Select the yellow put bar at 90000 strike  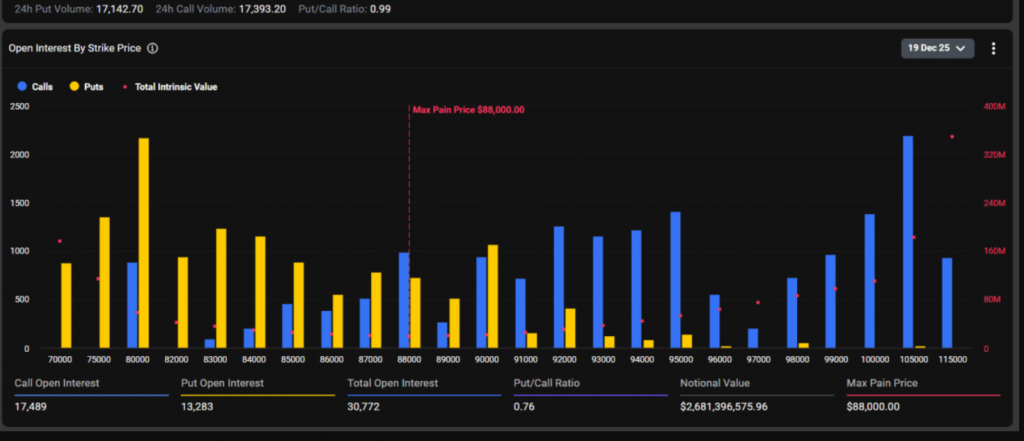click(492, 296)
